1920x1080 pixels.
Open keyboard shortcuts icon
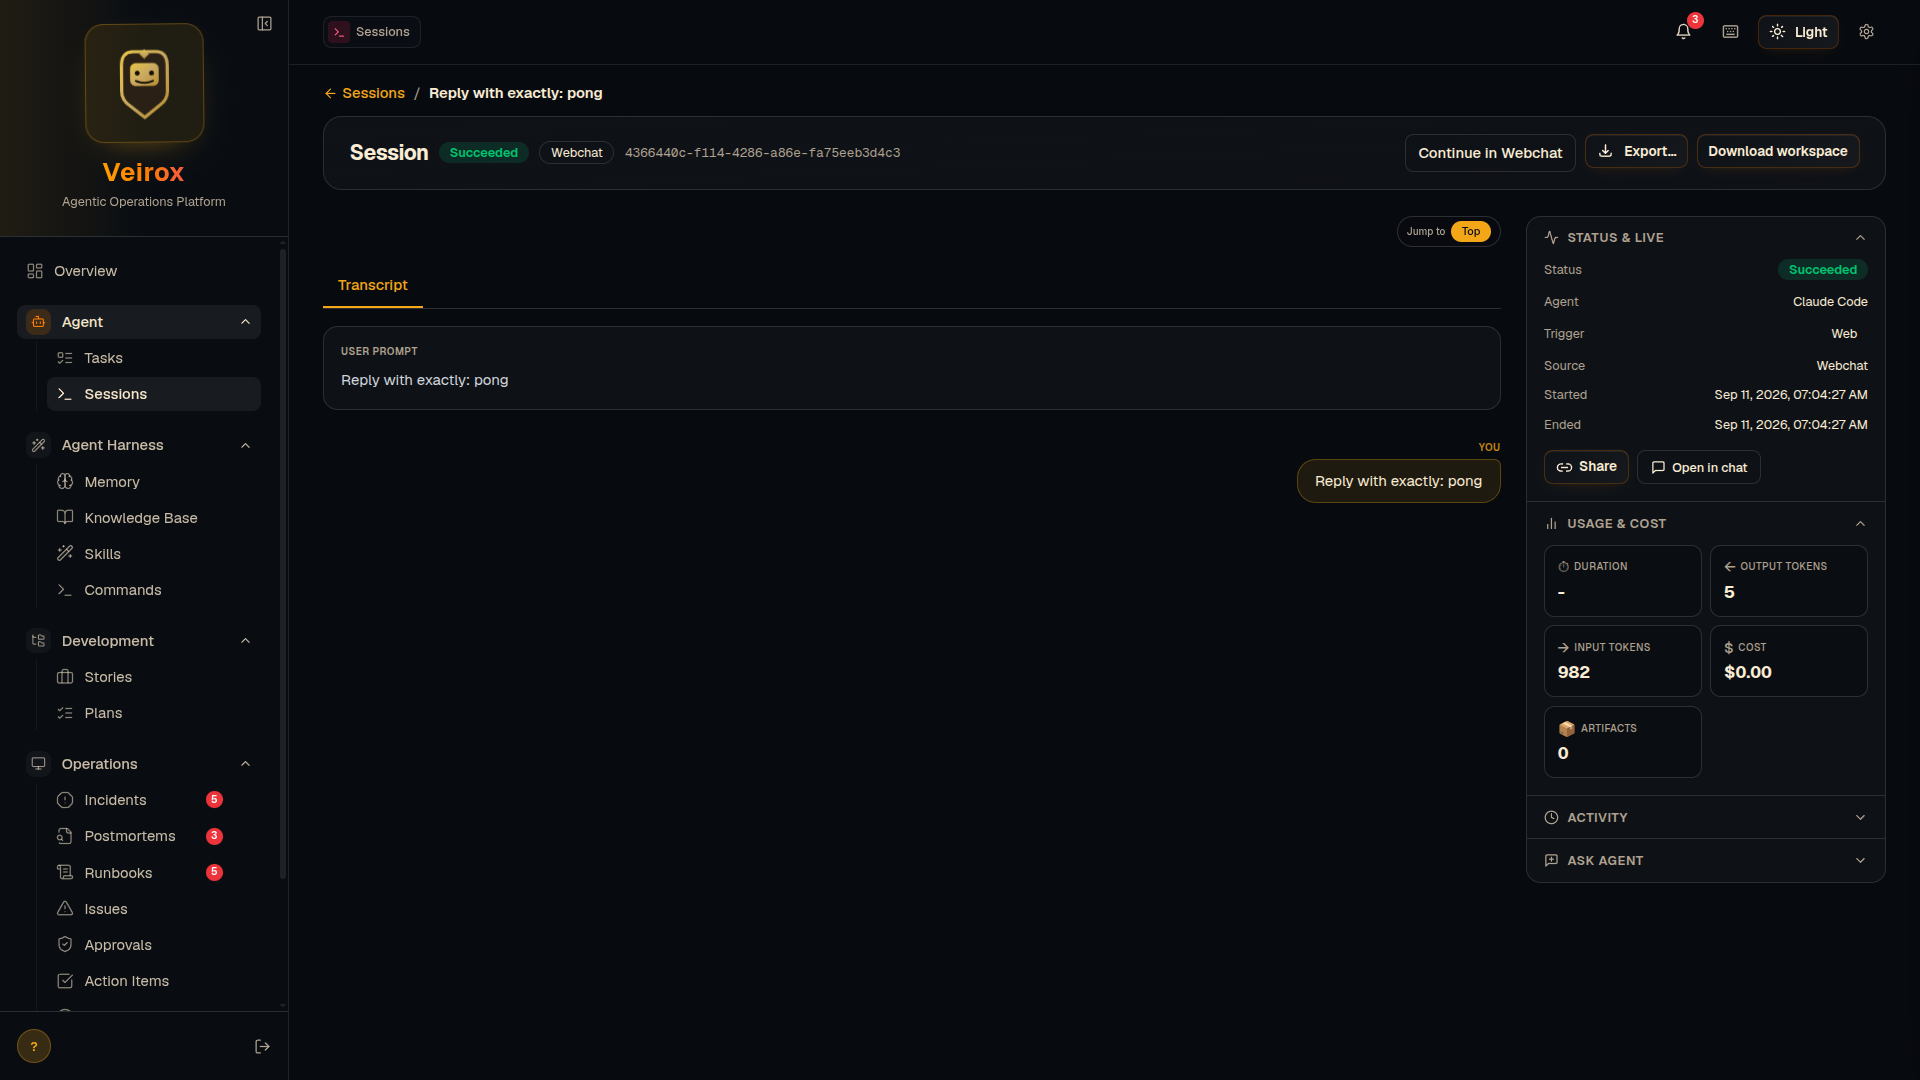[1730, 32]
